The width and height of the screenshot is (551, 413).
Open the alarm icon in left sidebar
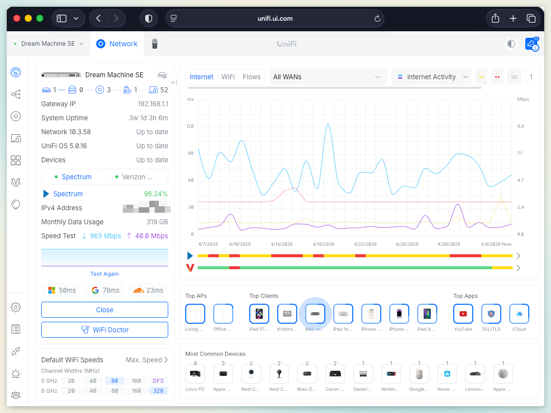click(x=16, y=373)
